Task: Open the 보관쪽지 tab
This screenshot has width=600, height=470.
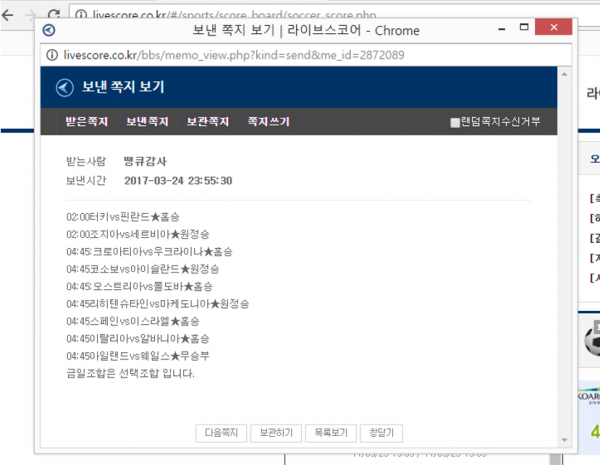Action: tap(208, 122)
